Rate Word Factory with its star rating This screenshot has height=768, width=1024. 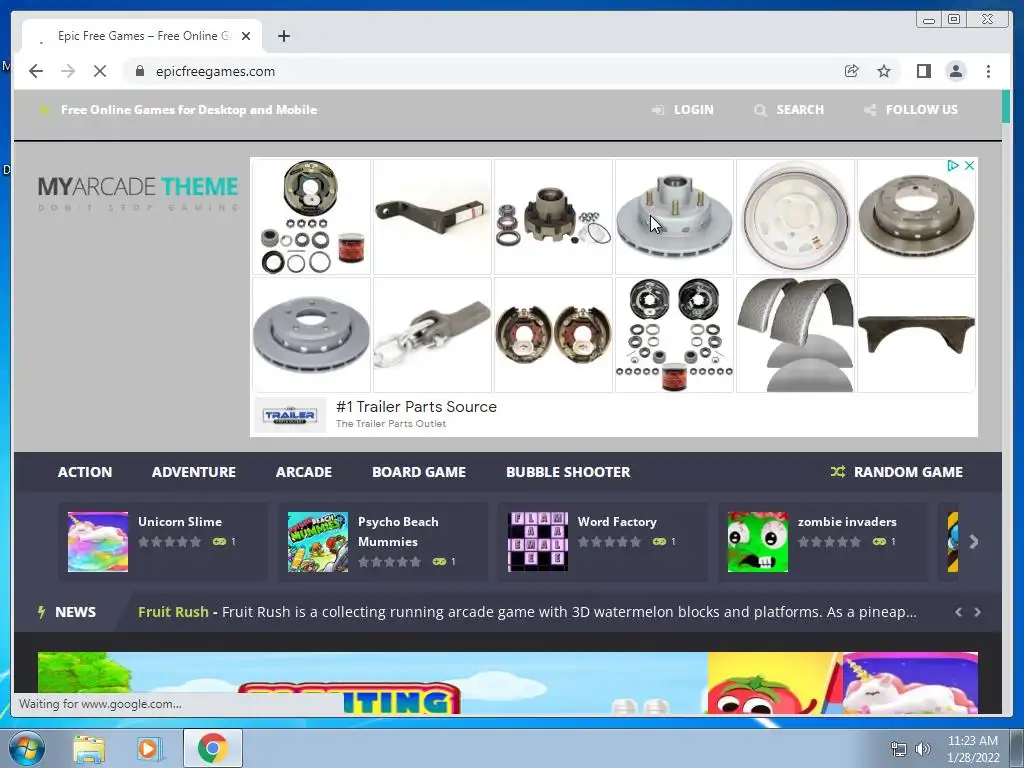pos(609,542)
